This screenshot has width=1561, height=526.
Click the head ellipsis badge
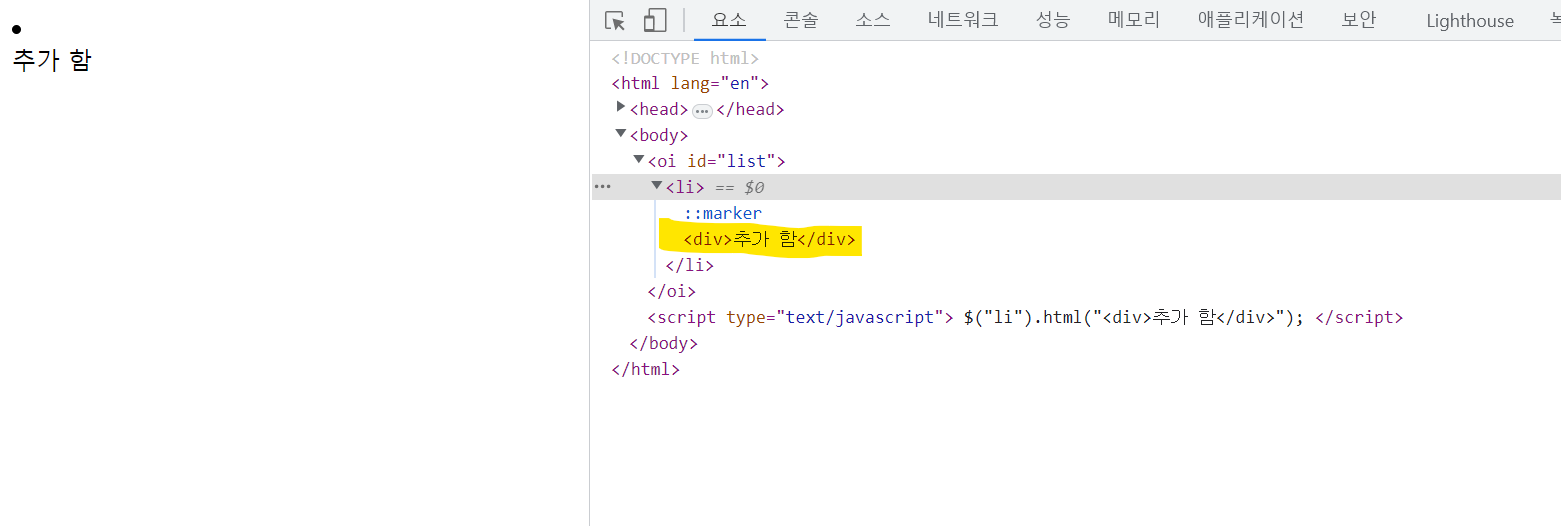[x=702, y=111]
